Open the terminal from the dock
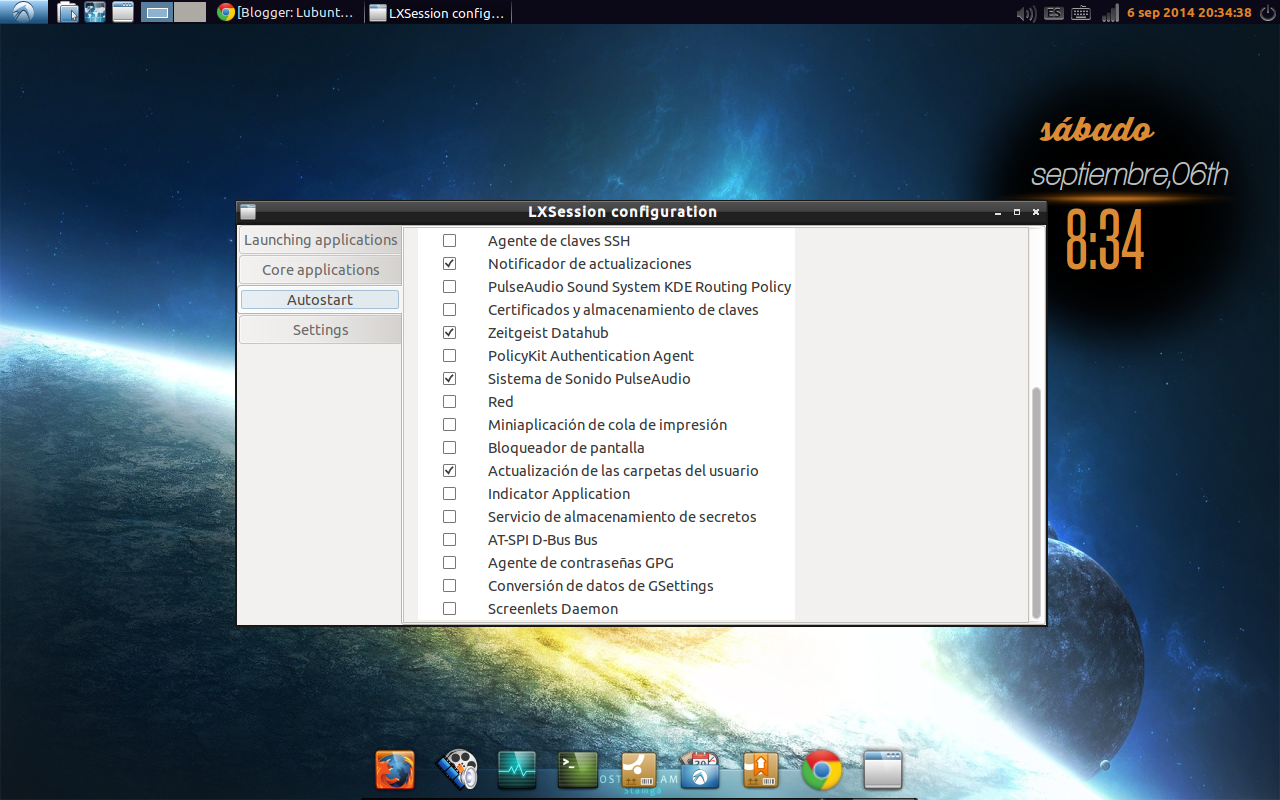This screenshot has height=800, width=1280. (x=577, y=770)
